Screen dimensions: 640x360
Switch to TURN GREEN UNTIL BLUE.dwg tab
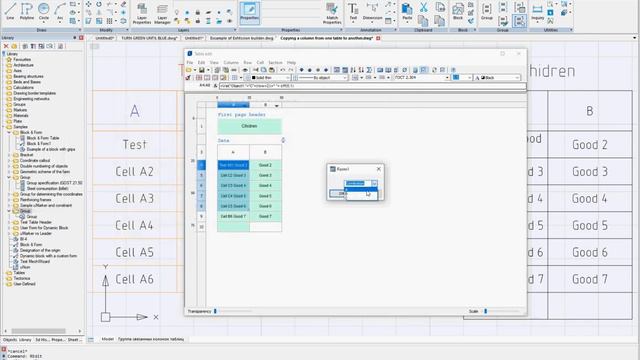tap(149, 38)
